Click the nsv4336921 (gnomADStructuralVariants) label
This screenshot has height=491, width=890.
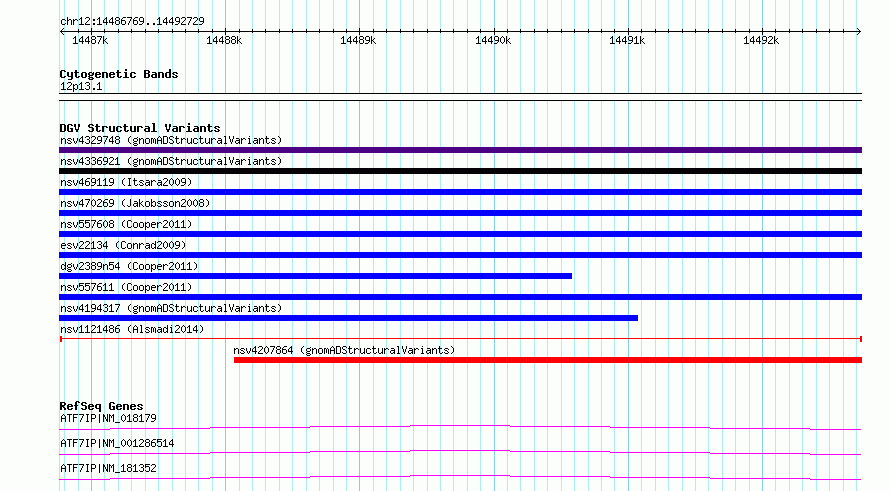pos(171,161)
